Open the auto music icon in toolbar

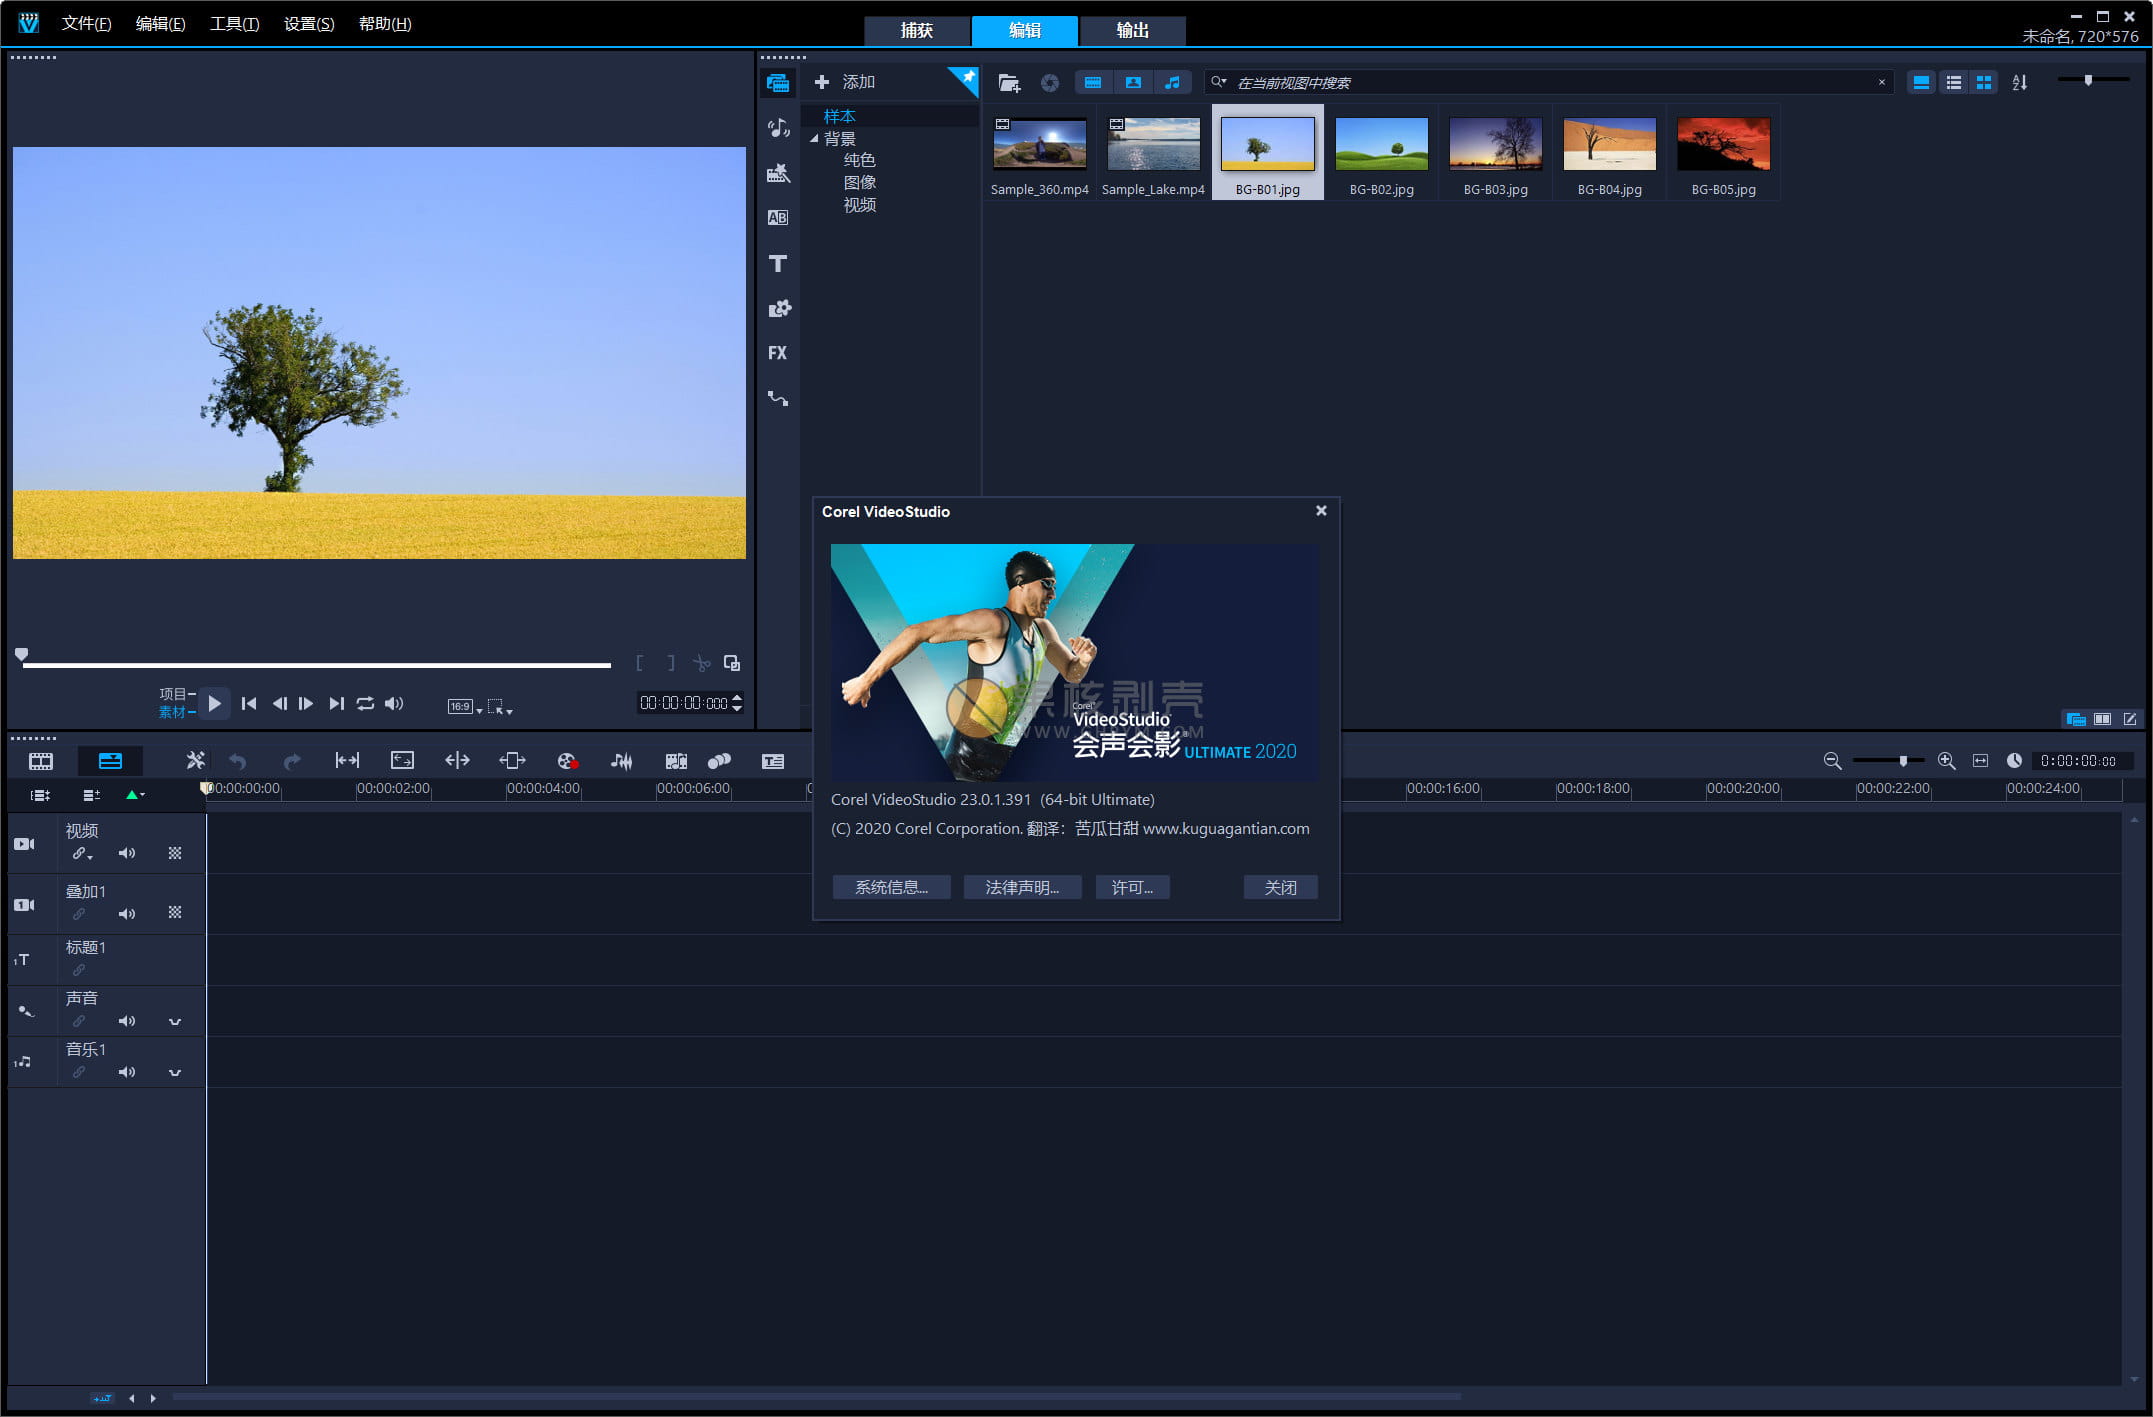[676, 761]
